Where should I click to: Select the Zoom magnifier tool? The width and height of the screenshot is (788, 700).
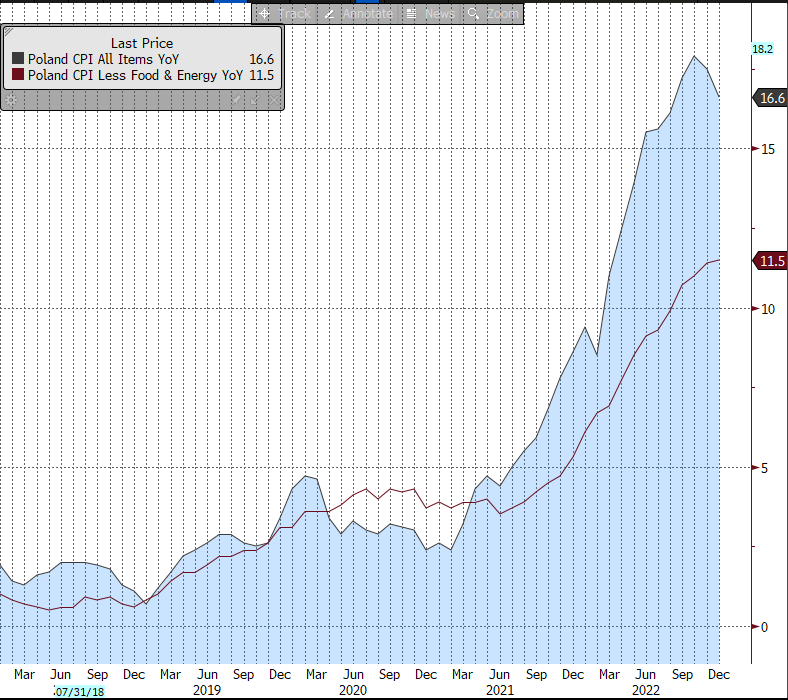(493, 14)
